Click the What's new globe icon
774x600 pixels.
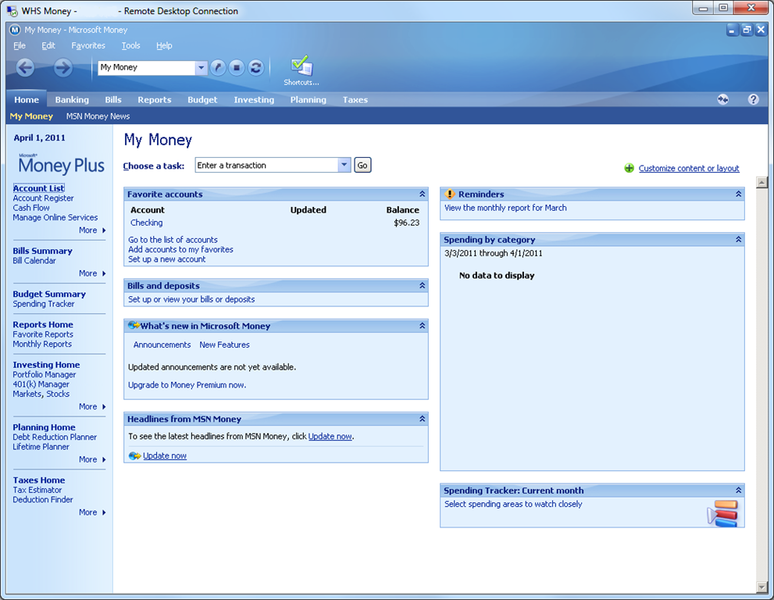coord(133,326)
